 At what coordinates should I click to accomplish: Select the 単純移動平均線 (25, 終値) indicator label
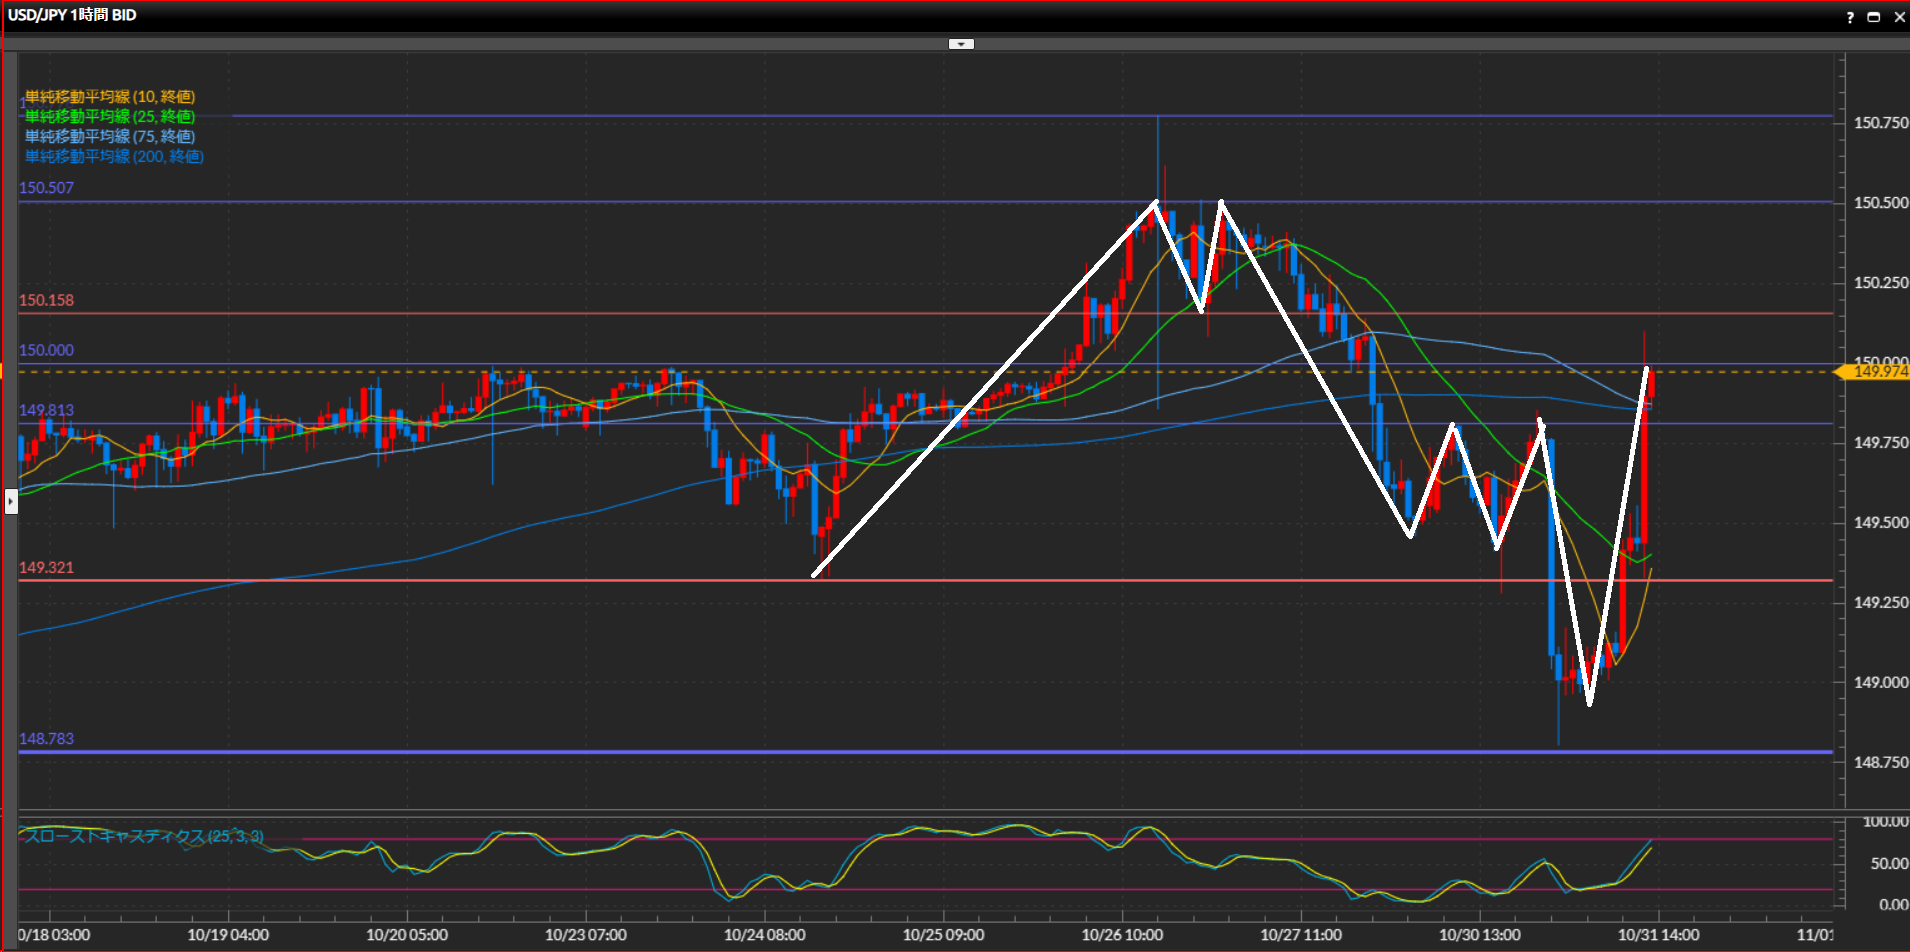110,117
